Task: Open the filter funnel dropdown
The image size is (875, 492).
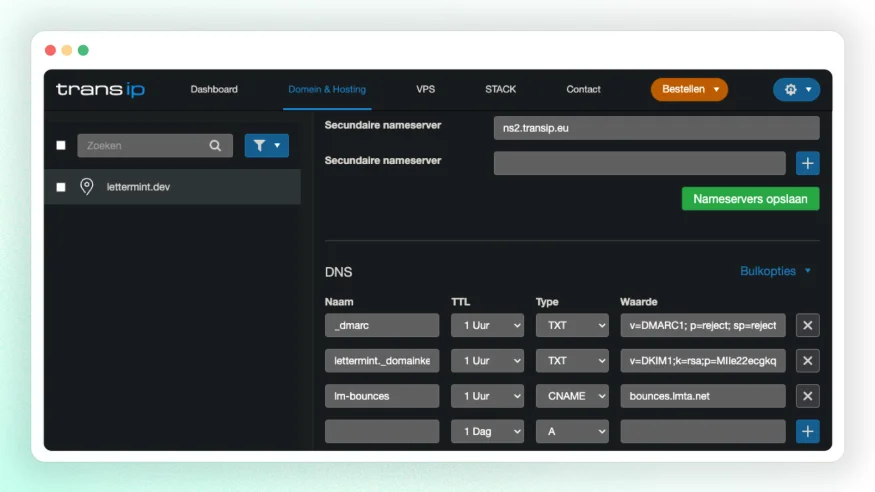Action: (x=267, y=146)
